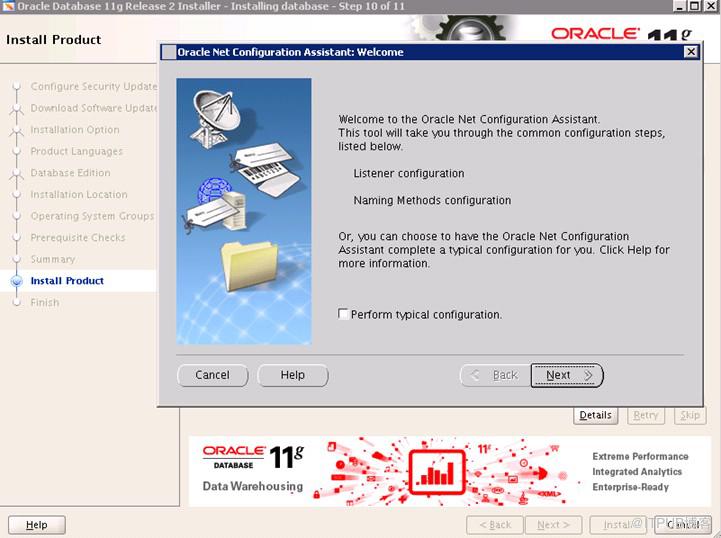
Task: Click the Retry button in installer
Action: 646,415
